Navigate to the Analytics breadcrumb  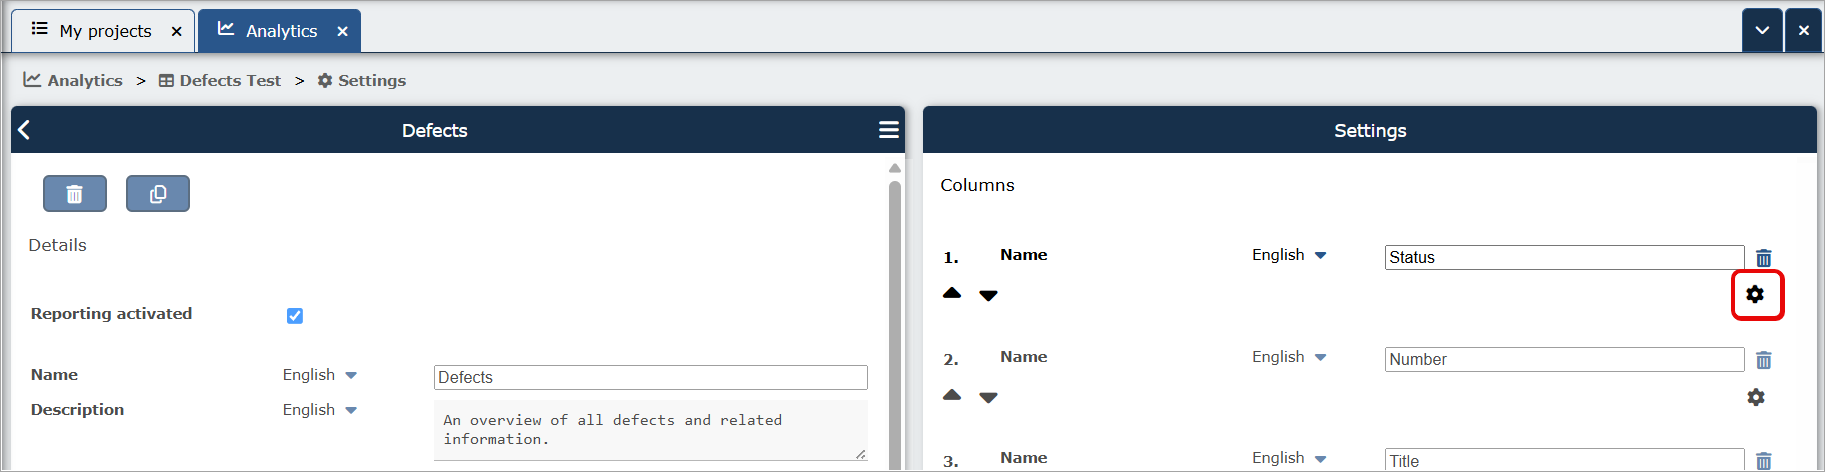coord(73,80)
